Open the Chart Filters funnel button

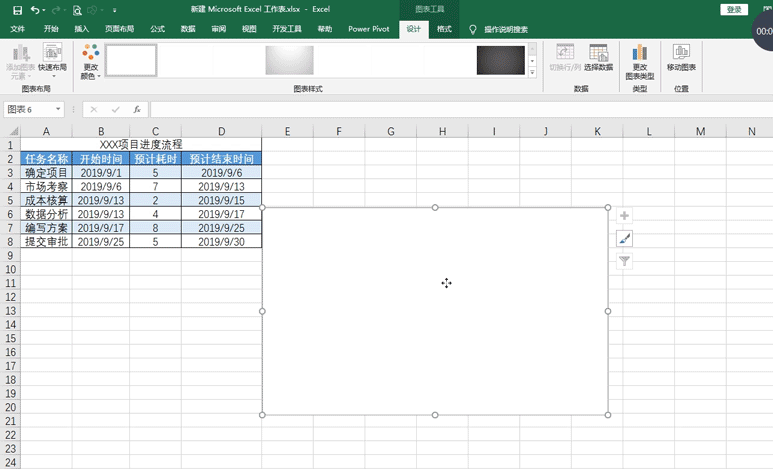click(x=624, y=261)
